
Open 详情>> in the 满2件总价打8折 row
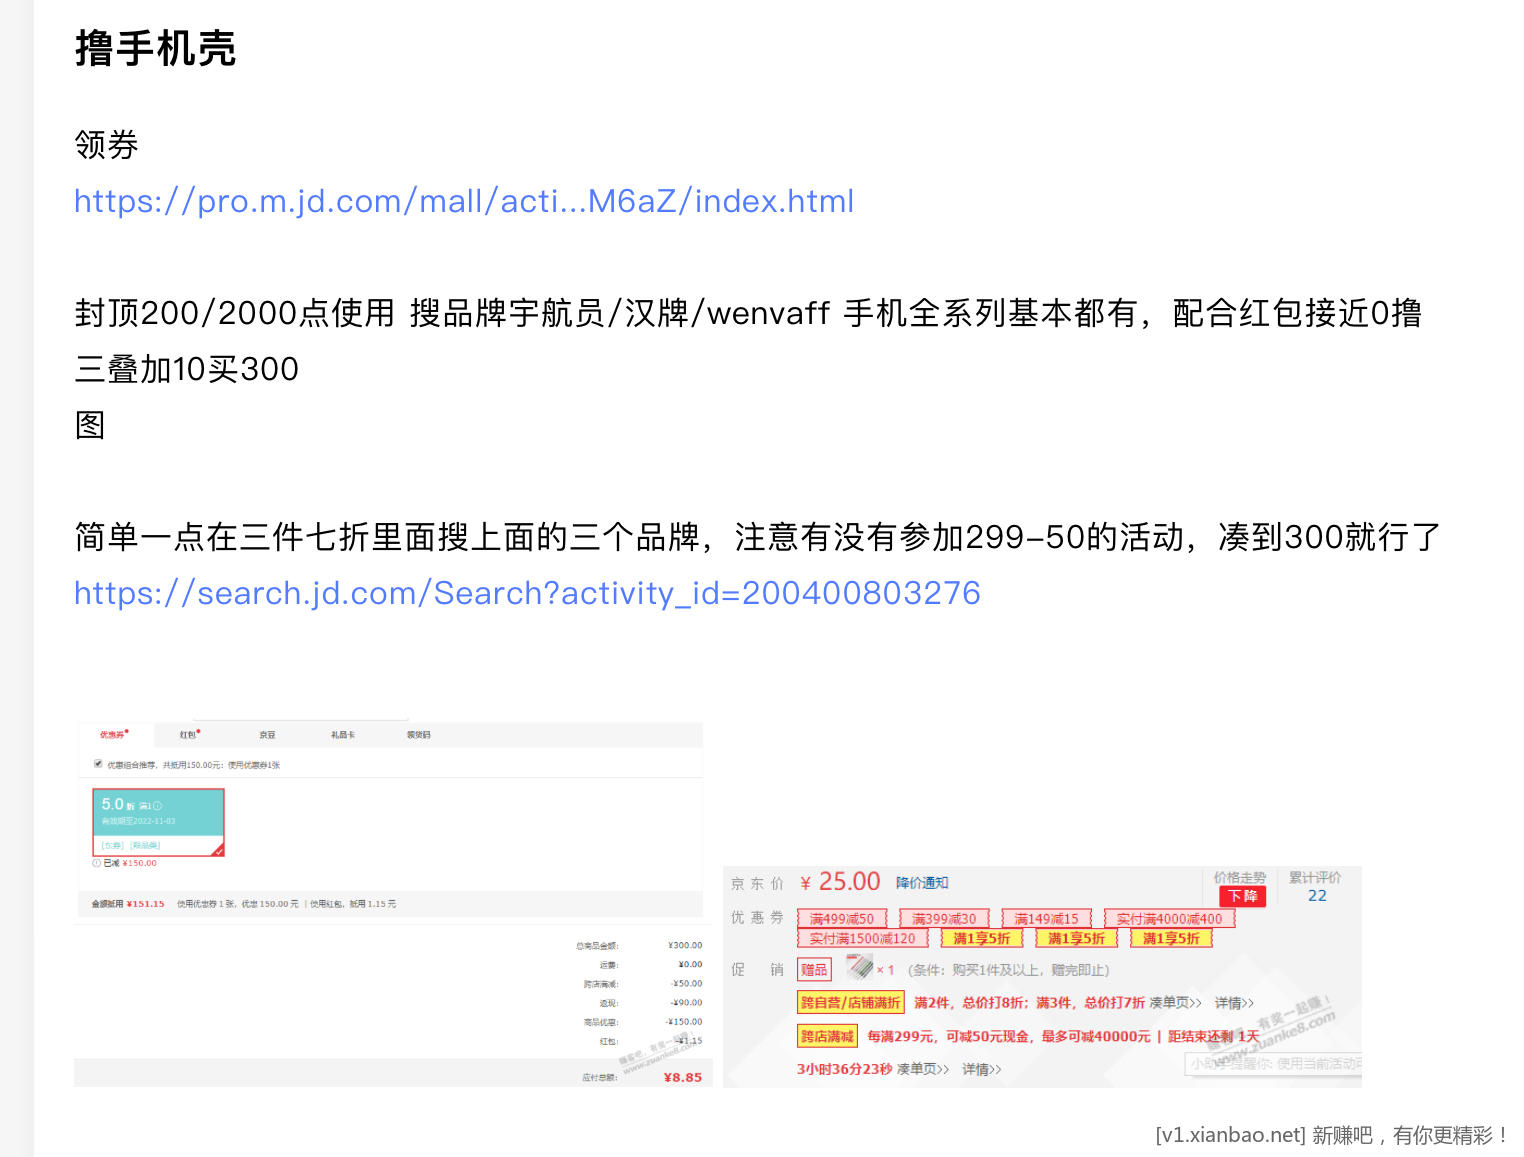pos(1234,1003)
